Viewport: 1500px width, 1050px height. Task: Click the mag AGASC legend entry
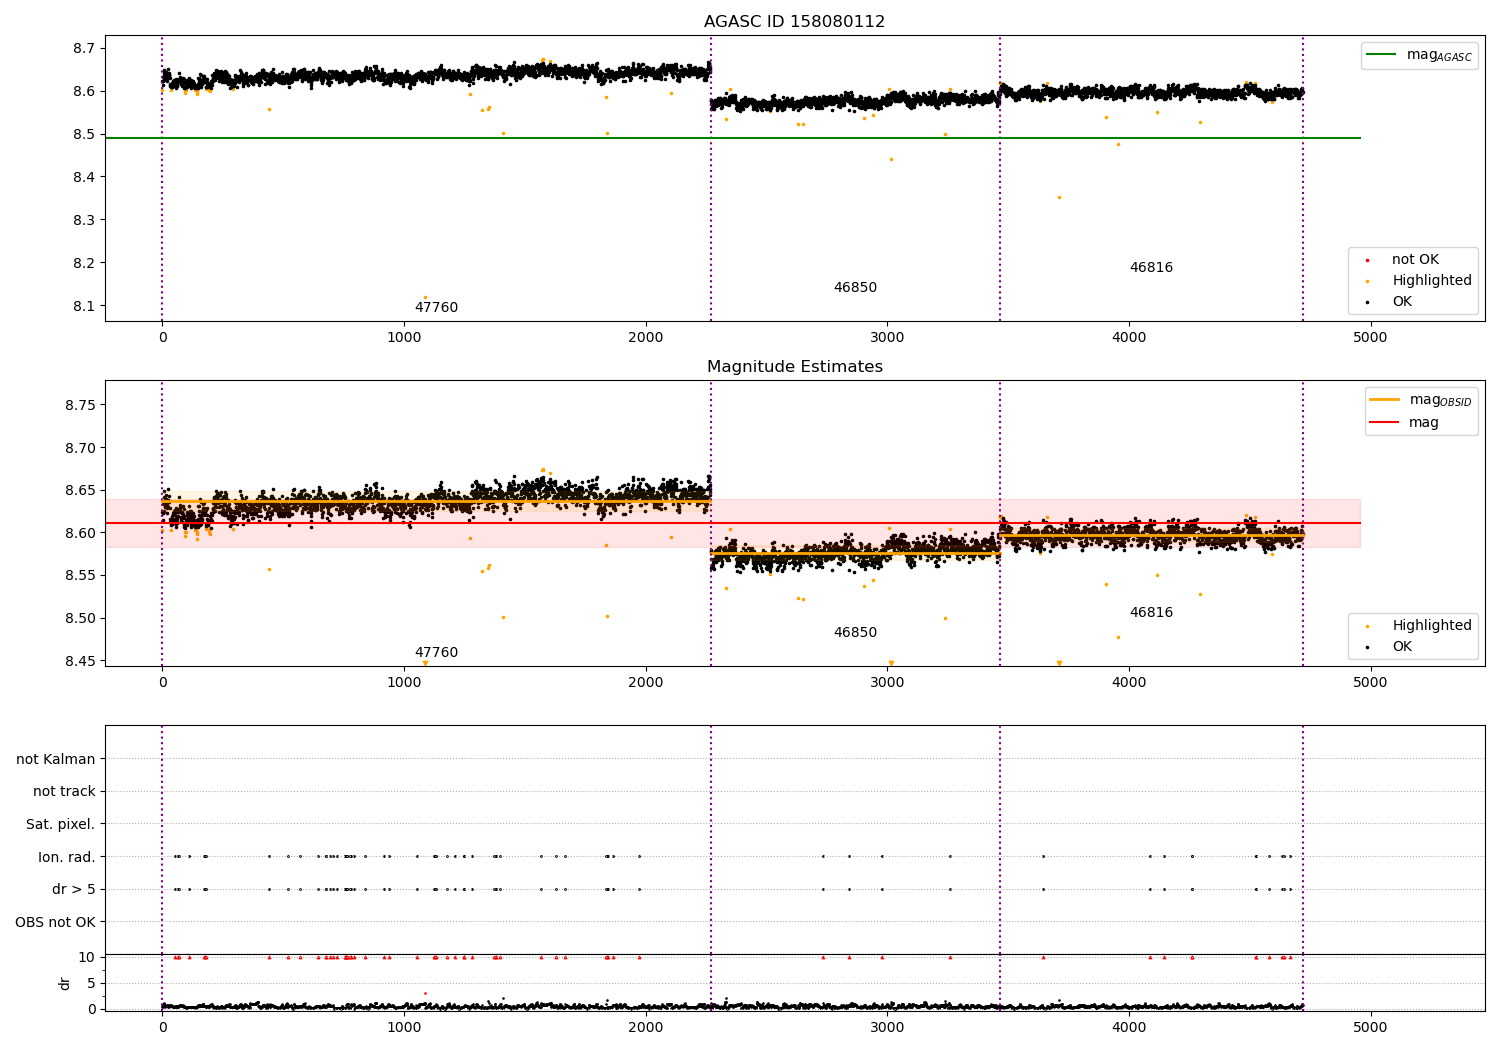coord(1419,55)
